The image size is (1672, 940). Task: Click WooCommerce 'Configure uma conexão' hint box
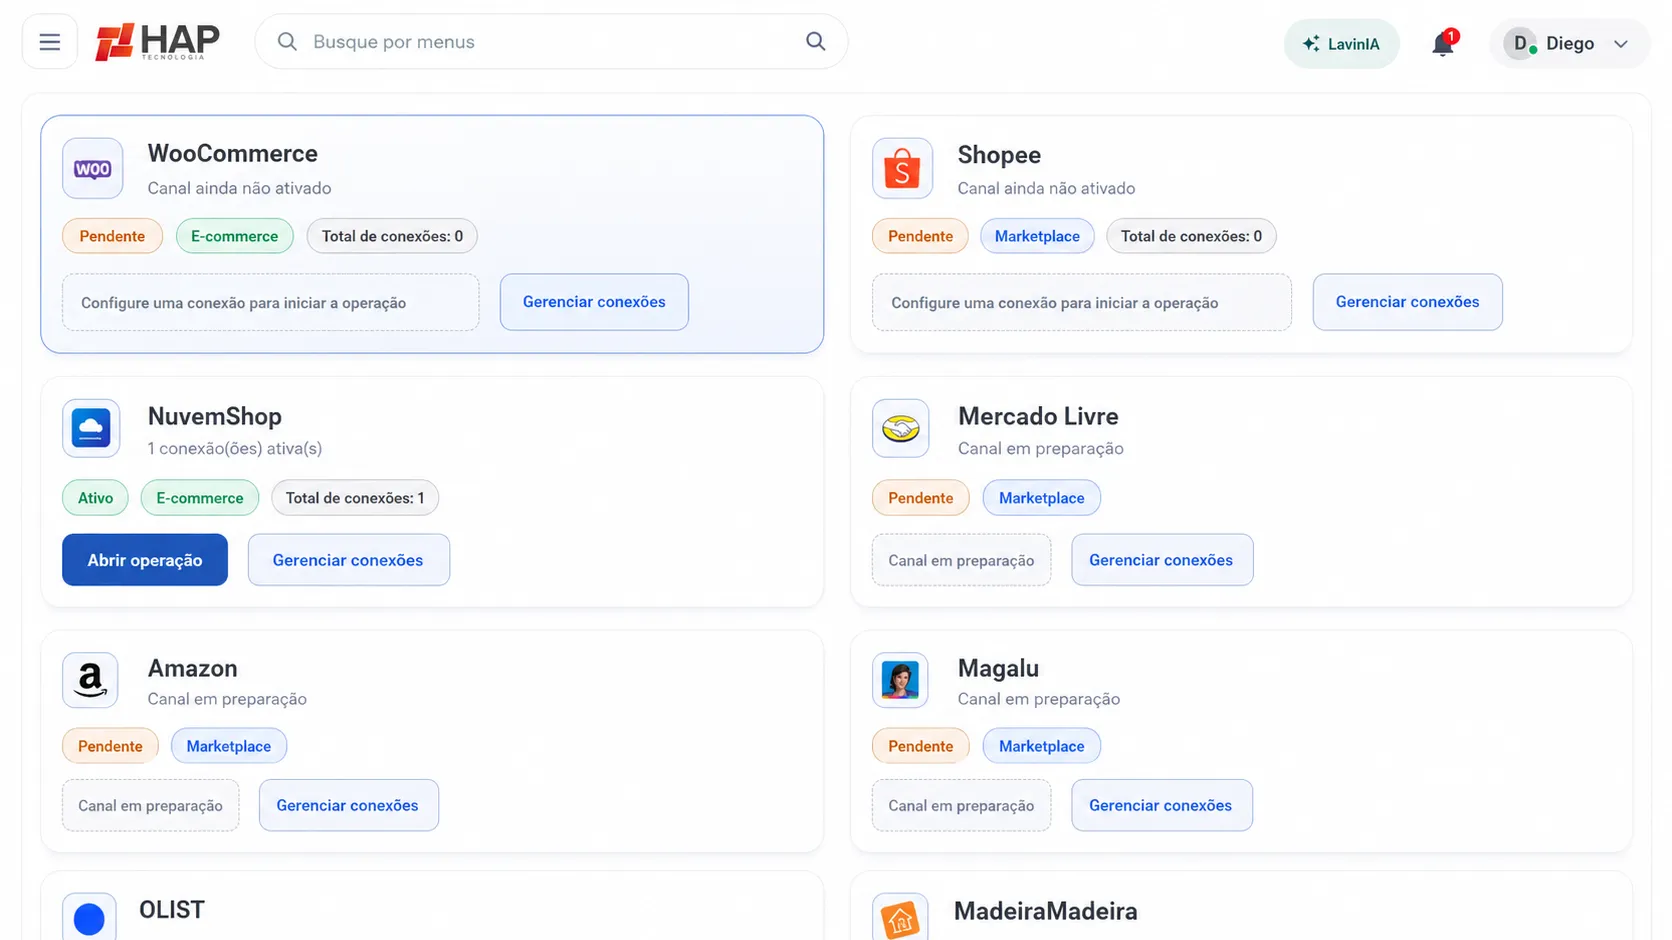[271, 302]
